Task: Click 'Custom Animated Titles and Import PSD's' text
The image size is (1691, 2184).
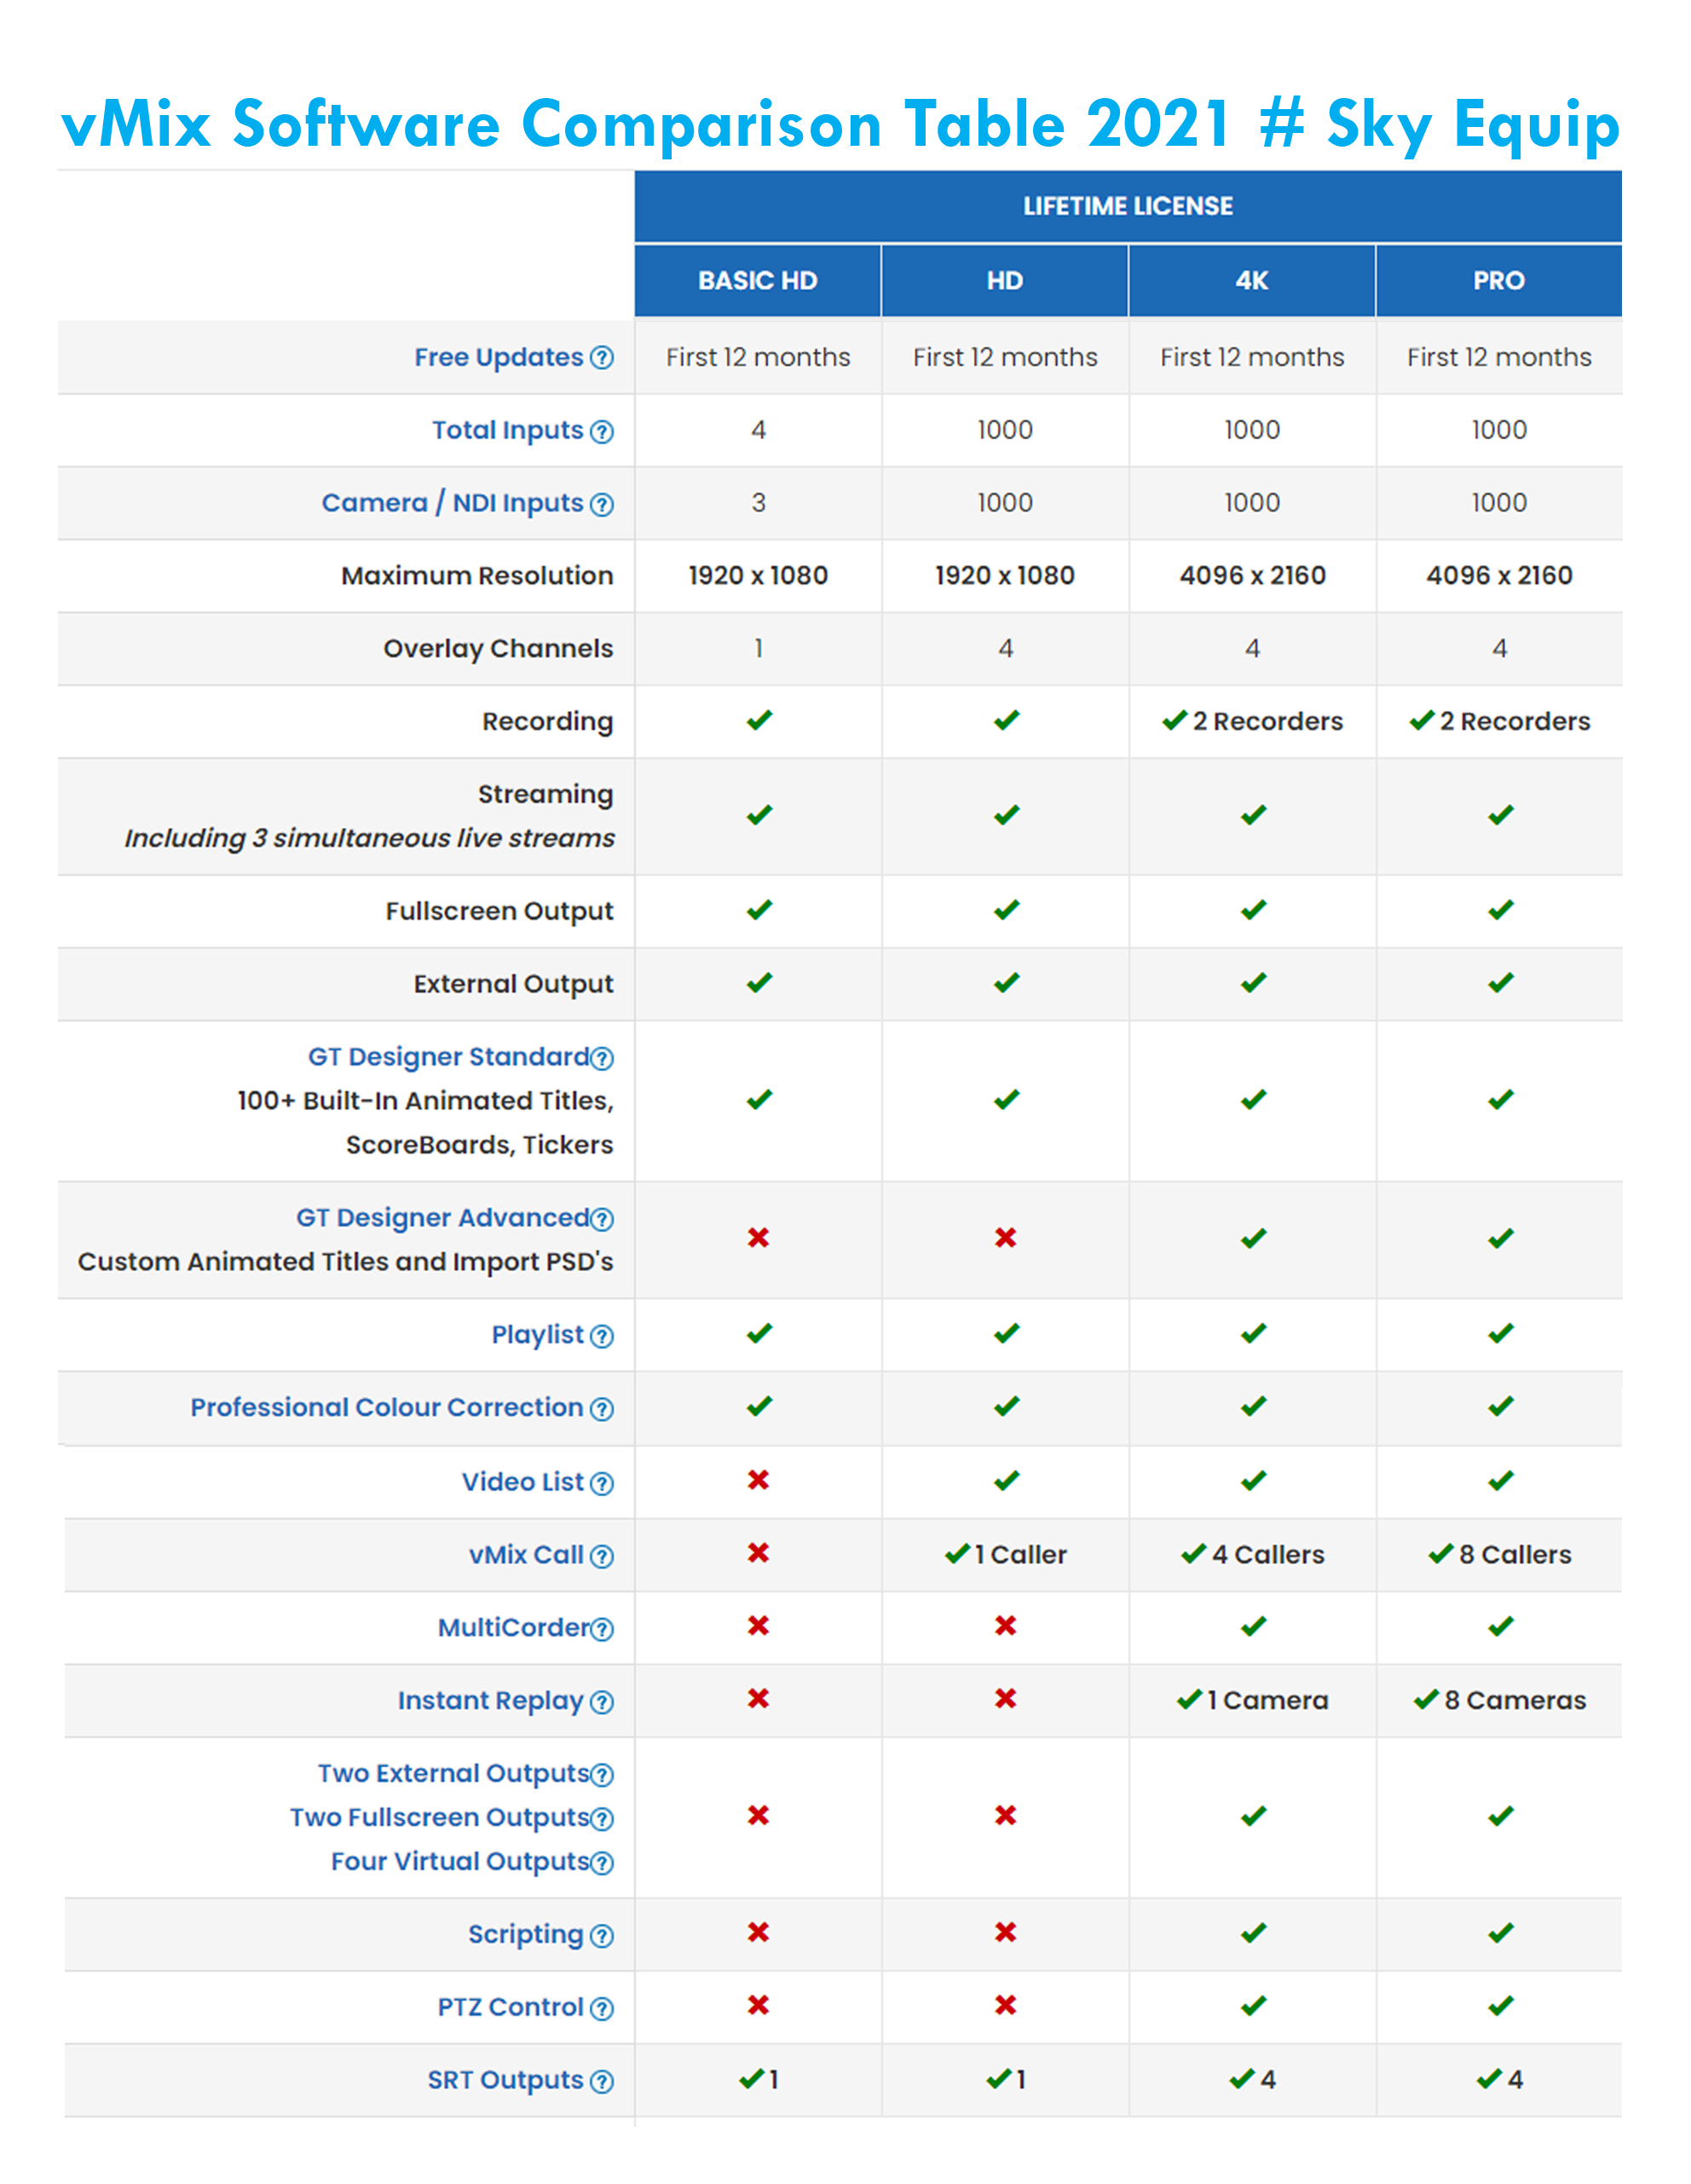Action: (345, 1262)
